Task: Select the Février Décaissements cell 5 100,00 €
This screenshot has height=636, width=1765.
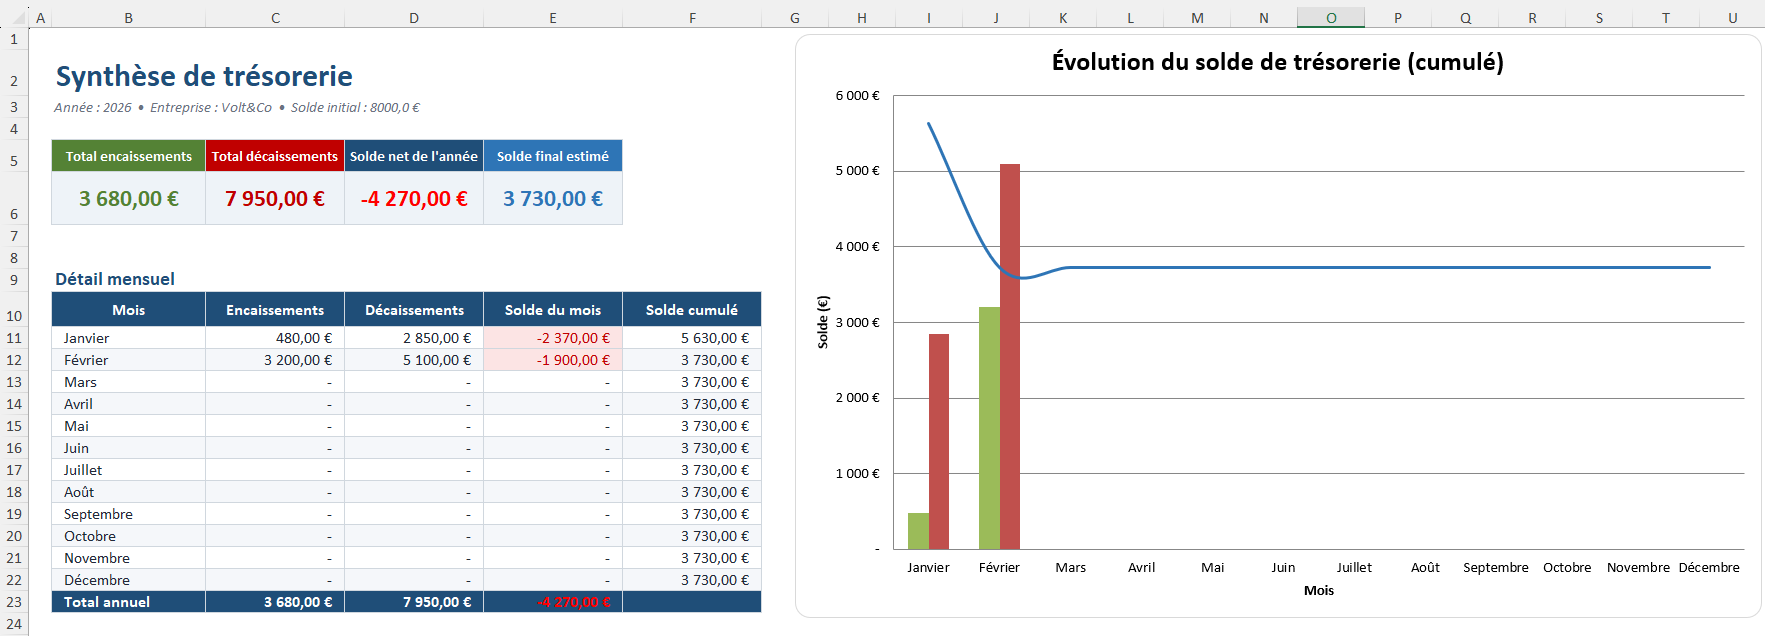Action: click(414, 360)
